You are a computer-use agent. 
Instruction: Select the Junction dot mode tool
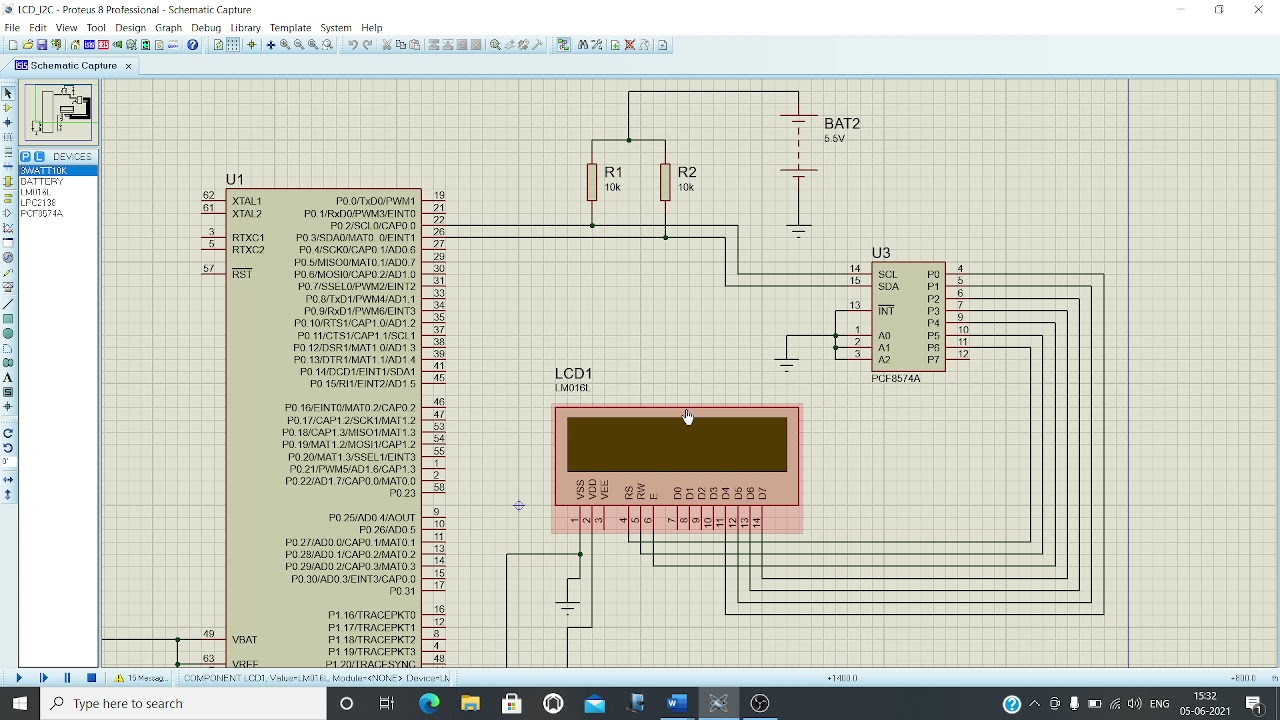tap(8, 122)
